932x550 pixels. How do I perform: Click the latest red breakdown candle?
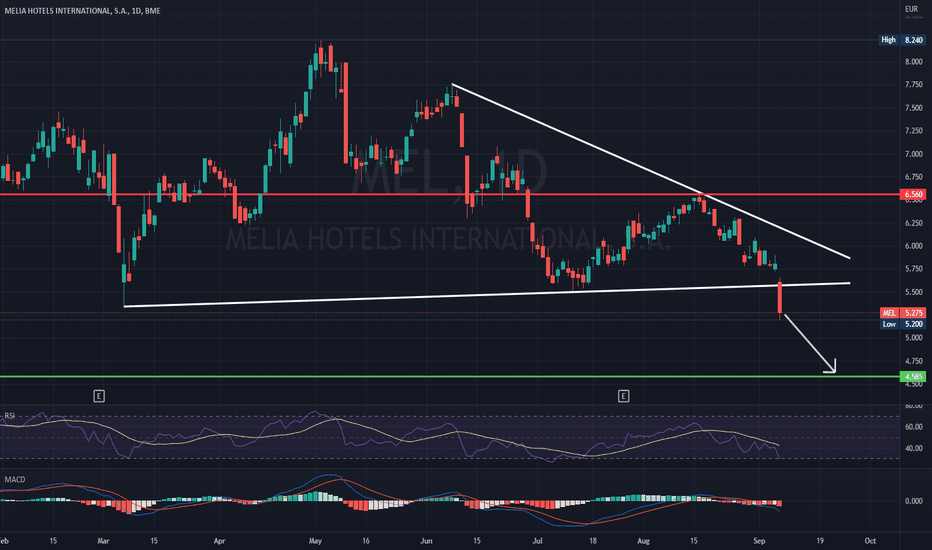(x=780, y=298)
